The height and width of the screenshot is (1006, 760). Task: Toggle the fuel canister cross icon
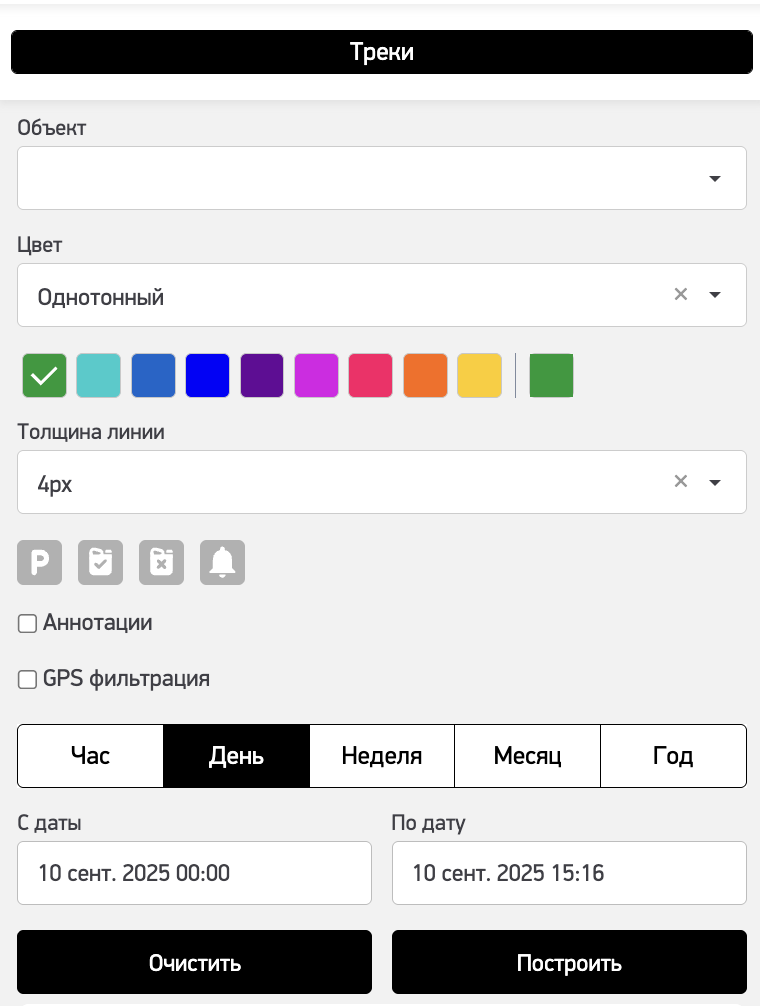(161, 563)
